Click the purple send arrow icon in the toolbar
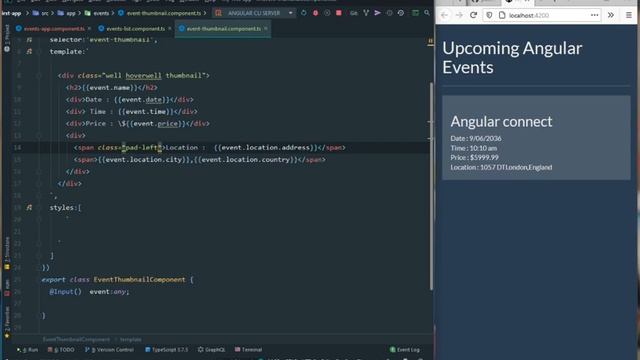640x360 pixels. pyautogui.click(x=378, y=13)
